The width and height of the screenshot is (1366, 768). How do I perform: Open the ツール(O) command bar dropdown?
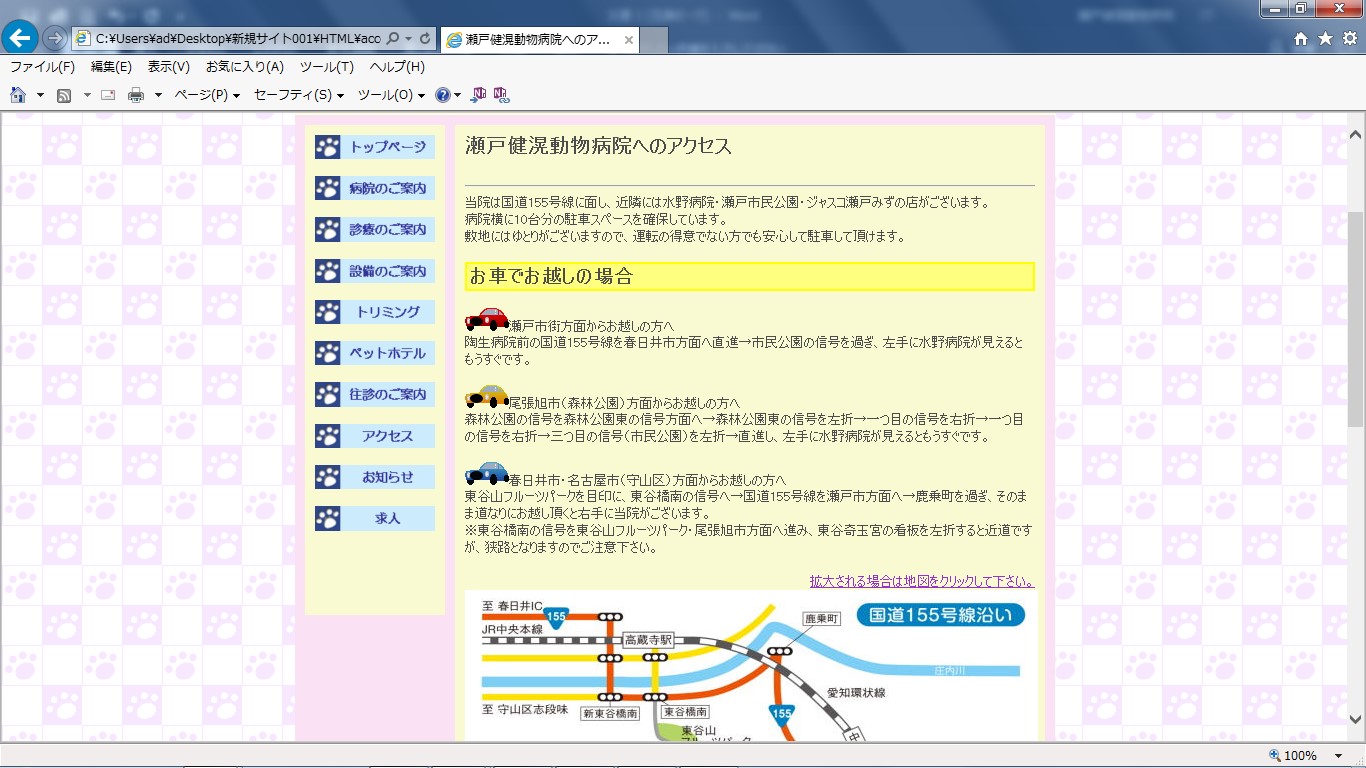coord(391,95)
